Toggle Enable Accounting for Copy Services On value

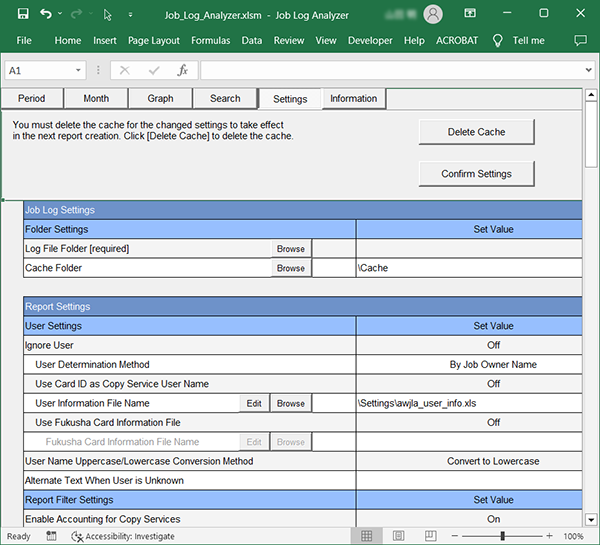pyautogui.click(x=493, y=519)
